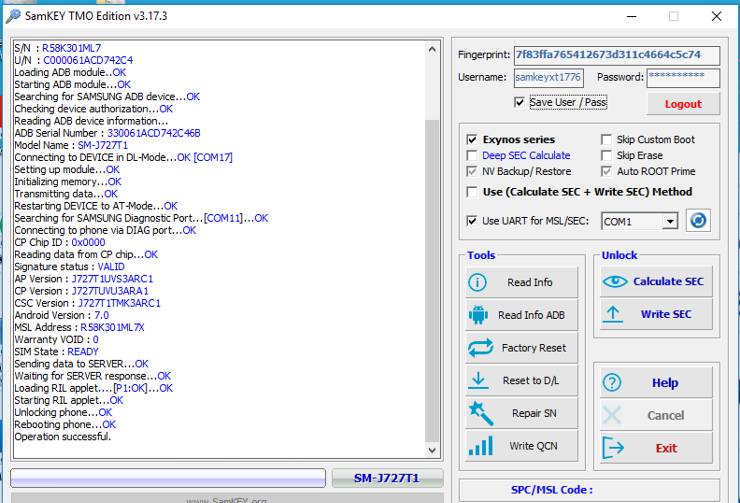
Task: Click the 'CSC Version : J727T1TMK3ARC1' log line
Action: pos(87,303)
